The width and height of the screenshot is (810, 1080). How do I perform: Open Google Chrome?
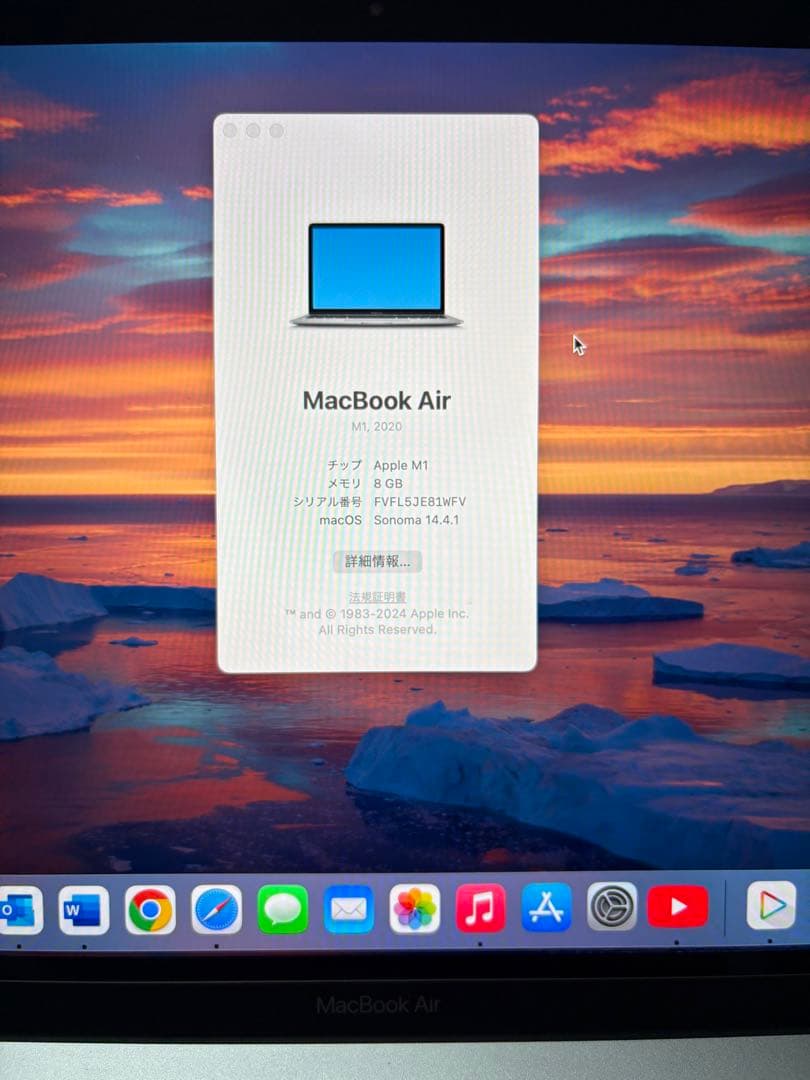(x=151, y=908)
